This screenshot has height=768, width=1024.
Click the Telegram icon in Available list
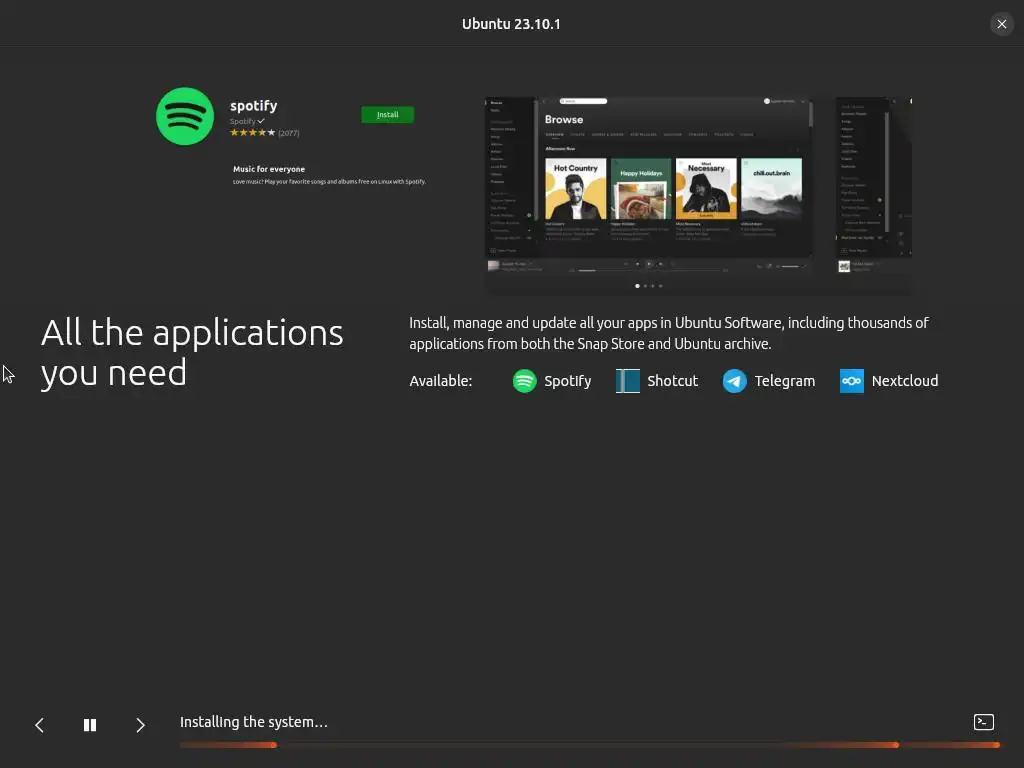735,381
